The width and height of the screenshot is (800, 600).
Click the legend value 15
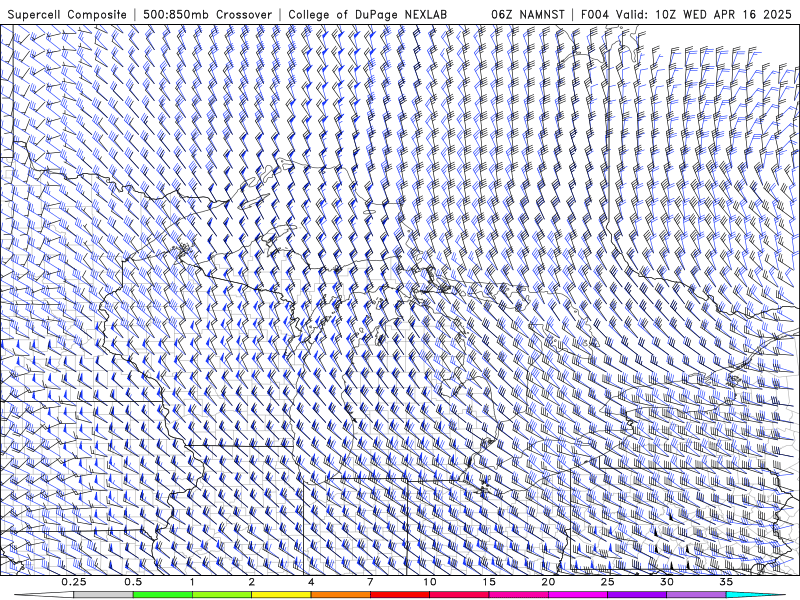[489, 582]
